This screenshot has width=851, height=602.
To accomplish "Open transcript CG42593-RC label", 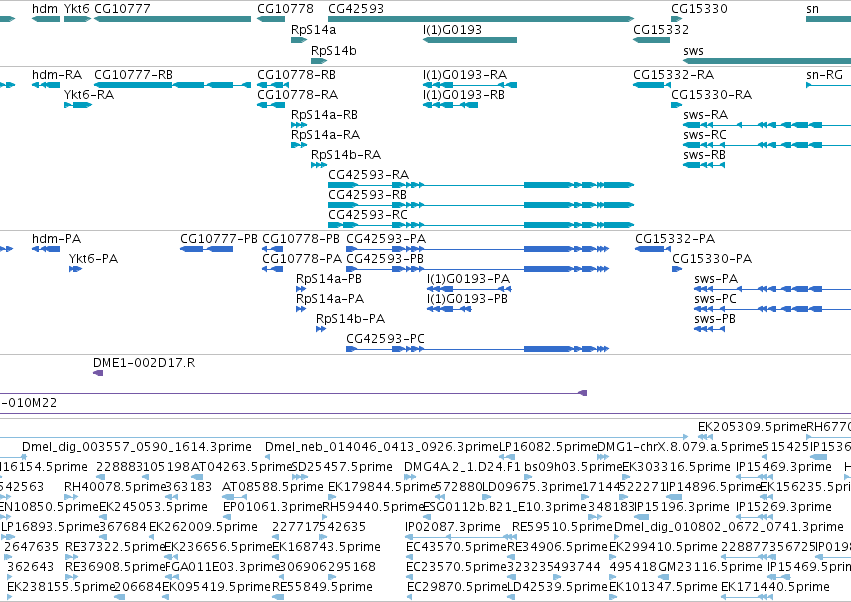I will pos(368,214).
